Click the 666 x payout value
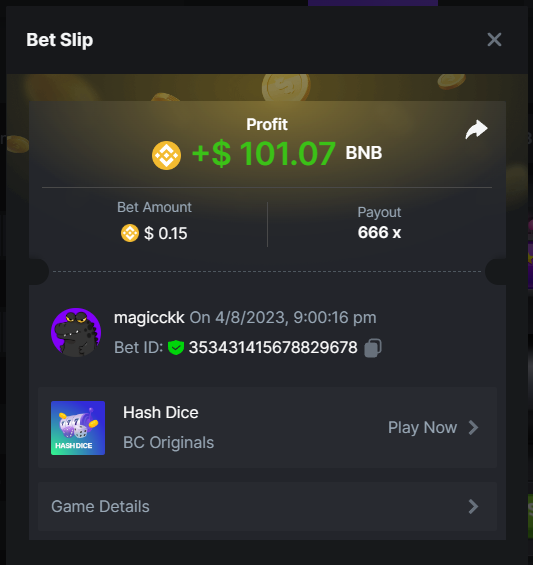 tap(379, 232)
